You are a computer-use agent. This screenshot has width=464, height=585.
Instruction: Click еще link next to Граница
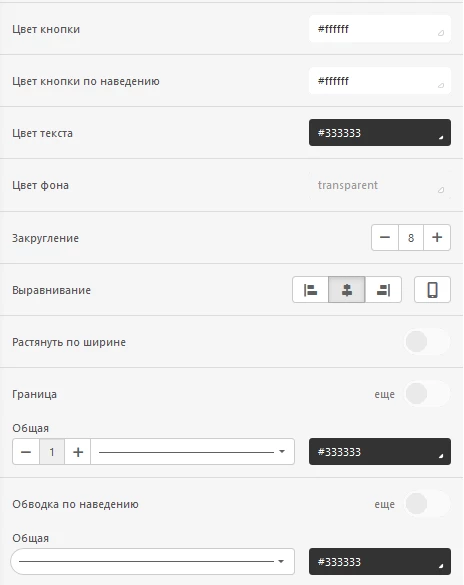[384, 394]
